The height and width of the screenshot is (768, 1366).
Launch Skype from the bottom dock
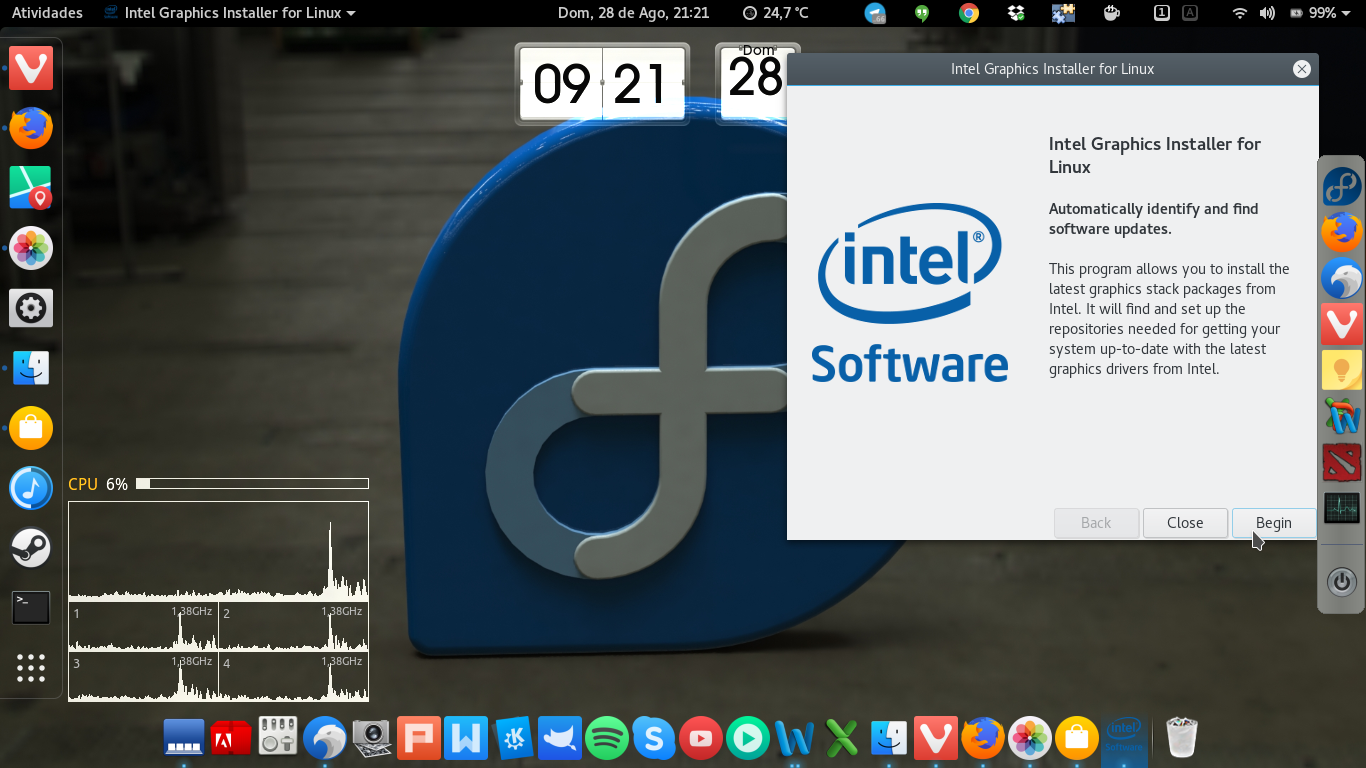pyautogui.click(x=654, y=738)
